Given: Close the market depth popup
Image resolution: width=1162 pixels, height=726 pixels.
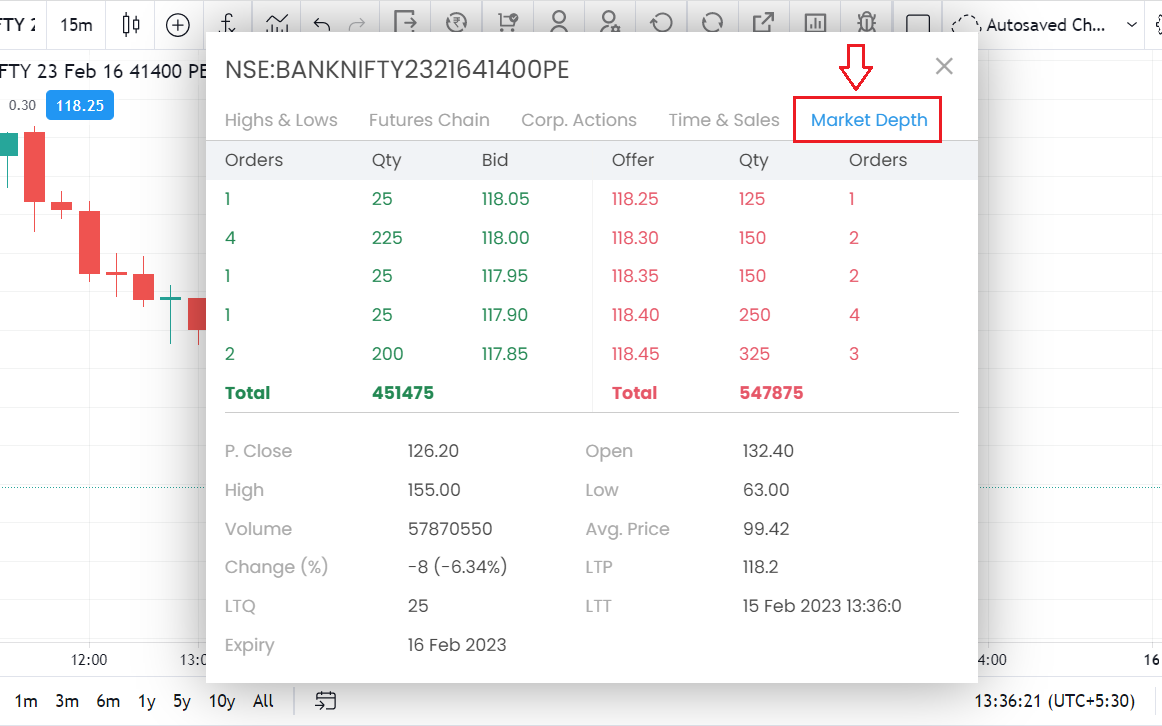Looking at the screenshot, I should (944, 66).
